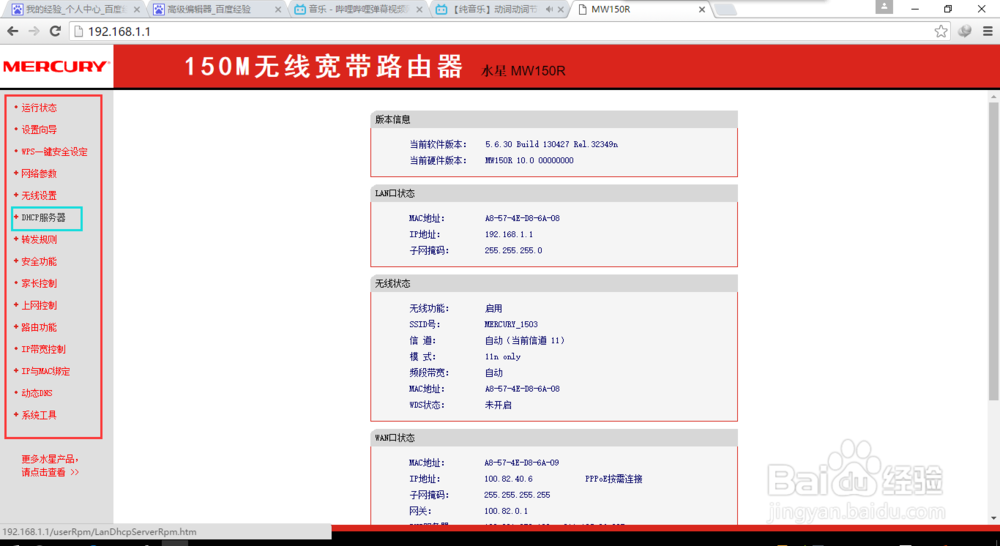The width and height of the screenshot is (1000, 546).
Task: Click the MERCURY logo
Action: 56,66
